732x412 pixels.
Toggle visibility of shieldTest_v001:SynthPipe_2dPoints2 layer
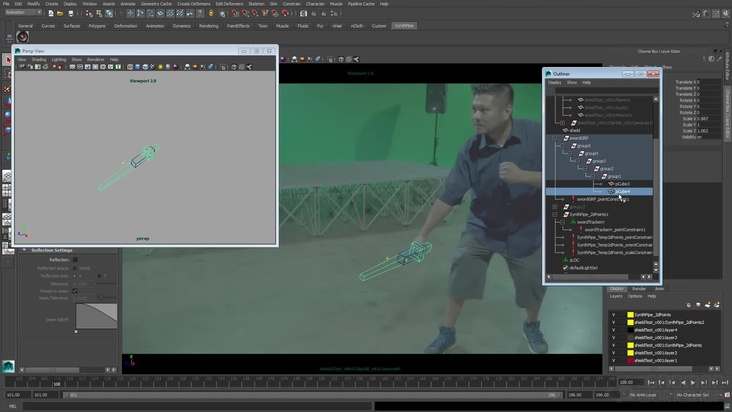[613, 322]
